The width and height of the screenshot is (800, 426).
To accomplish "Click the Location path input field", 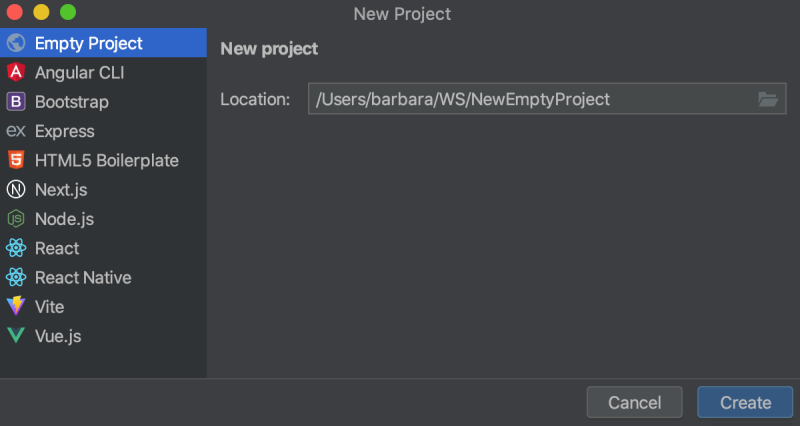I will (x=547, y=99).
